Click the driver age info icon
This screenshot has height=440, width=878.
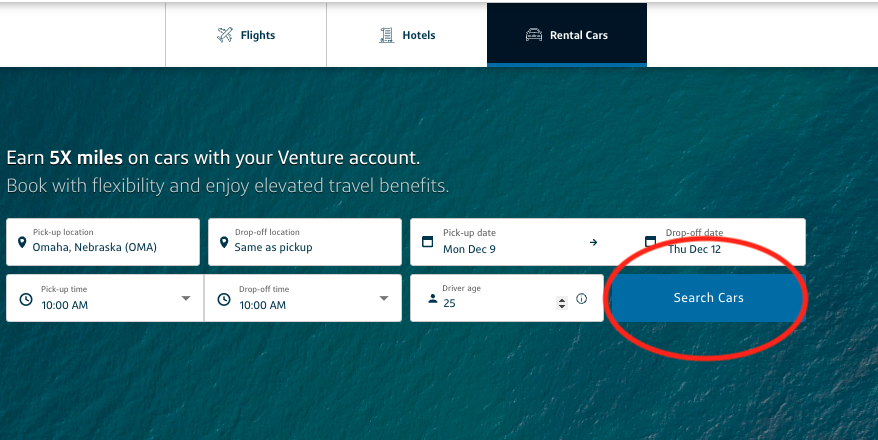point(582,298)
